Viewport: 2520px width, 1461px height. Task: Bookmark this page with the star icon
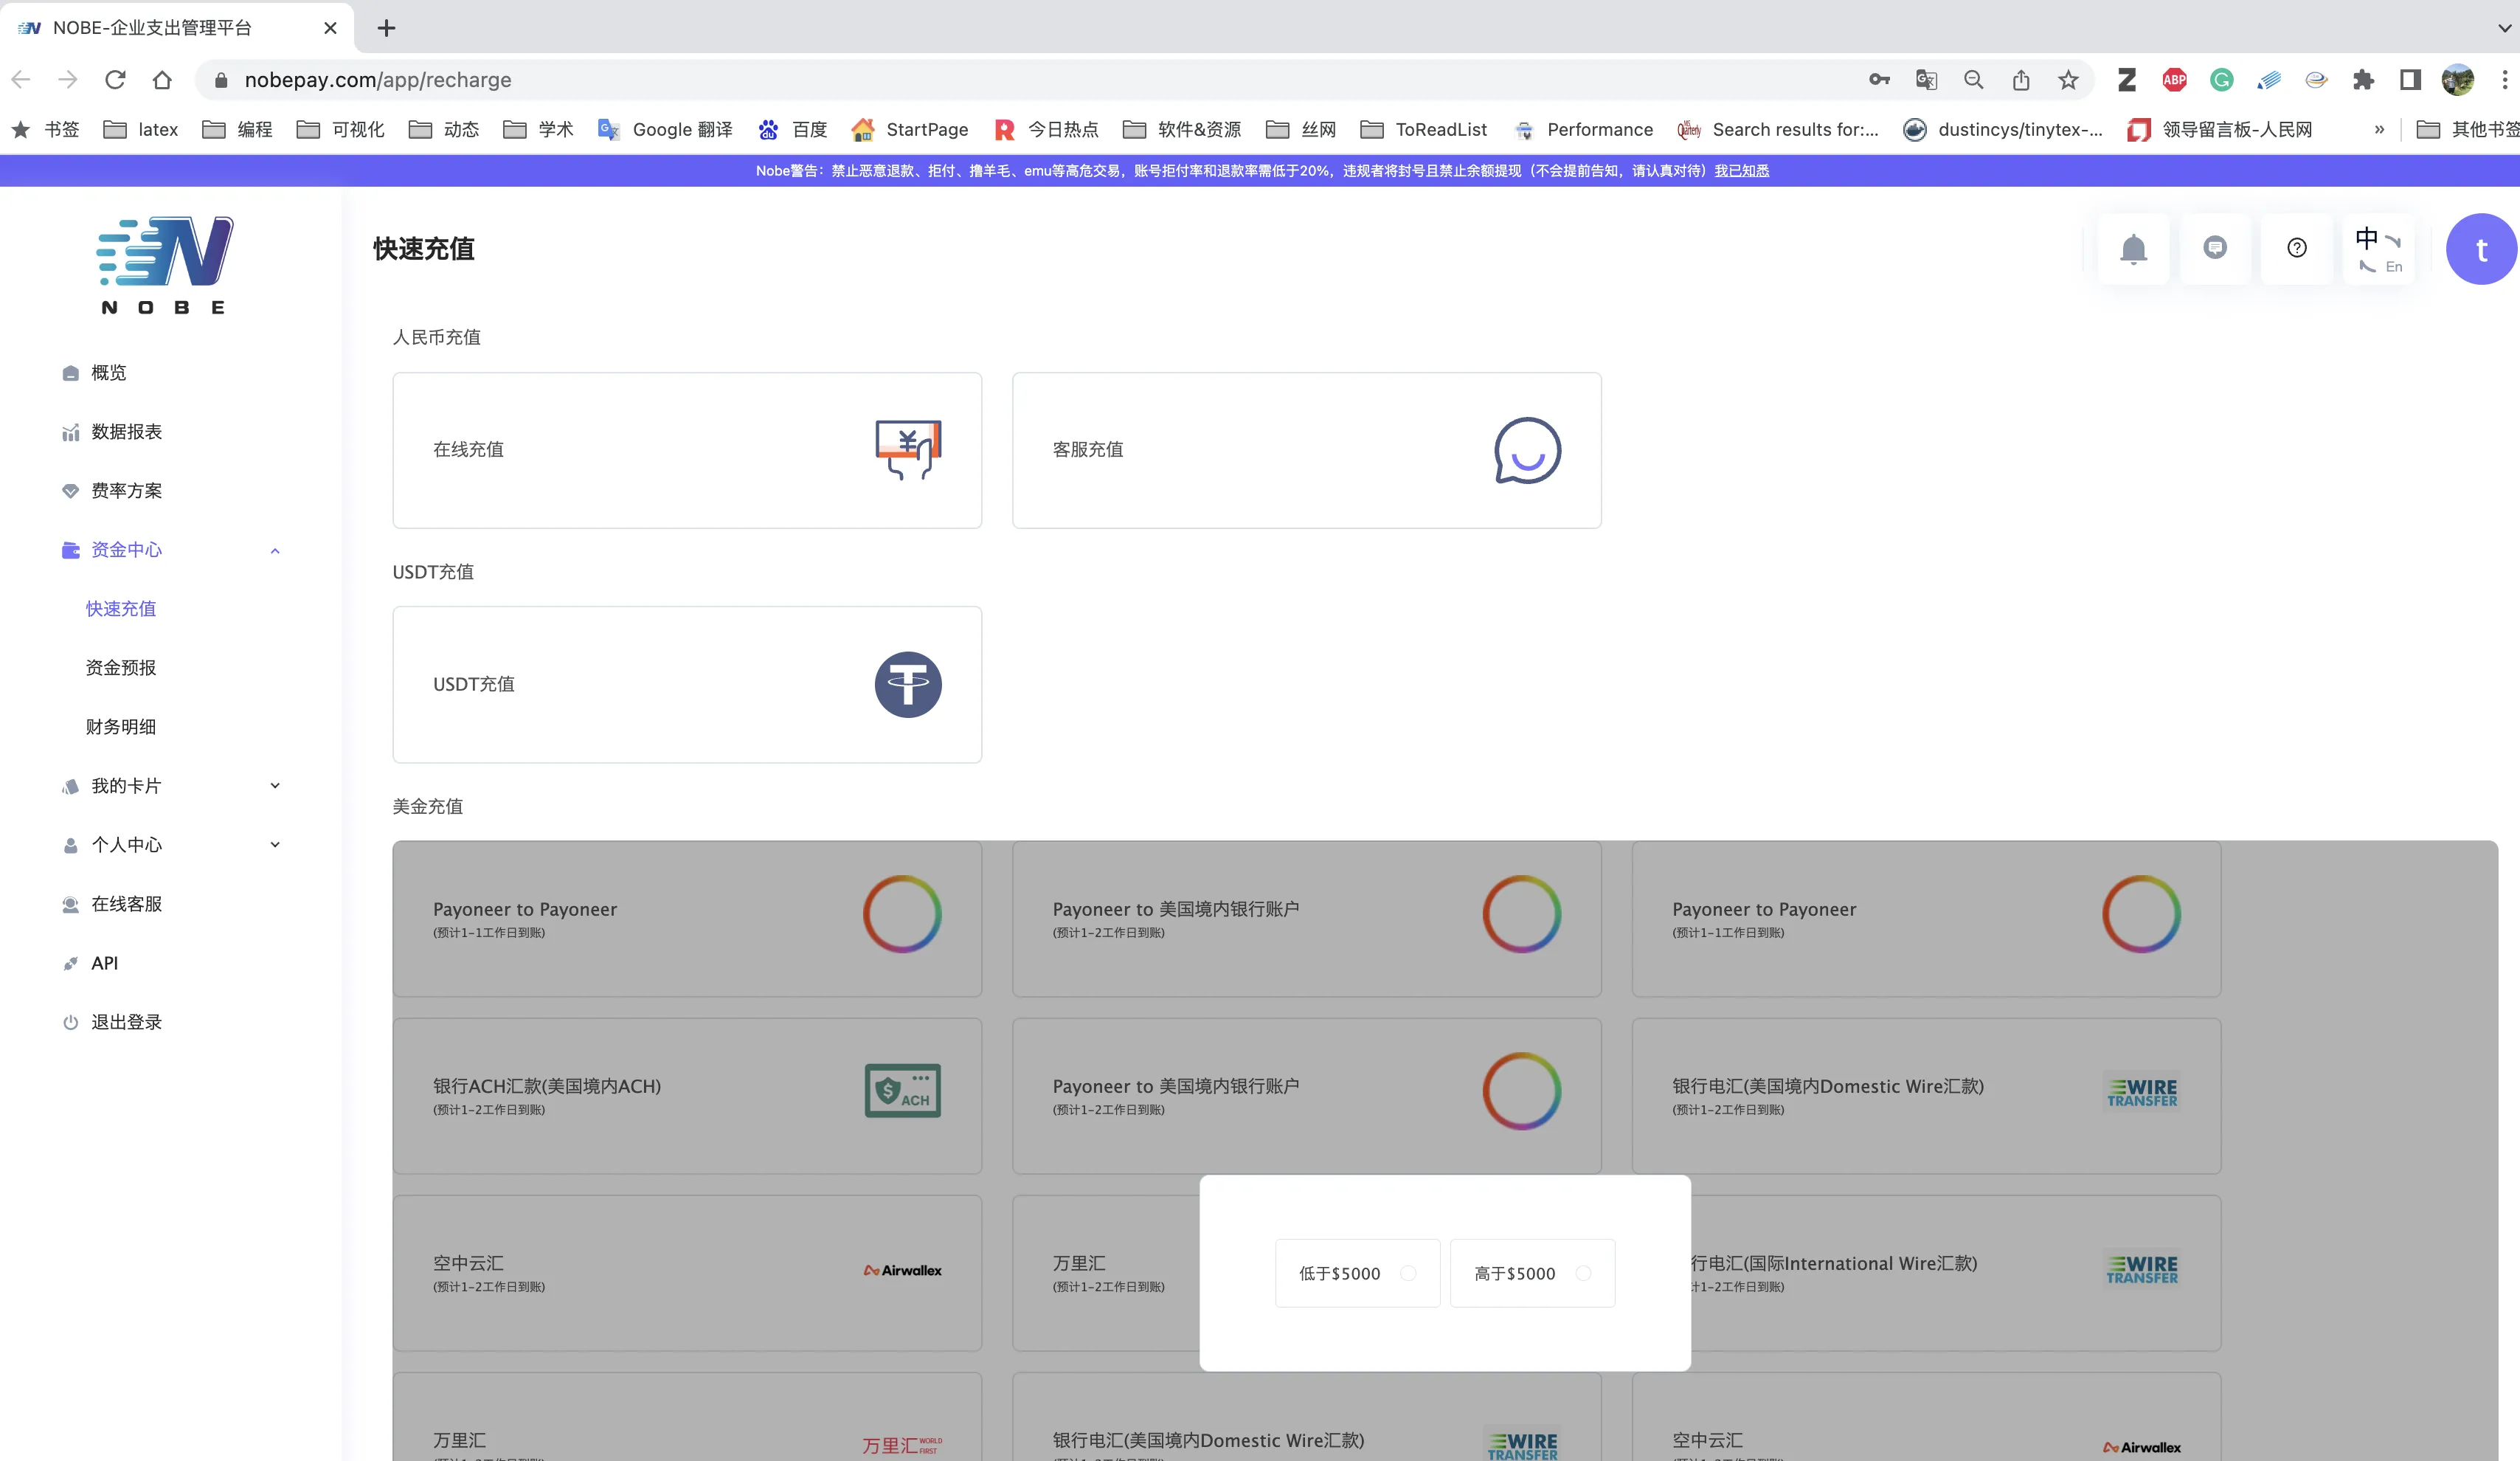2068,80
